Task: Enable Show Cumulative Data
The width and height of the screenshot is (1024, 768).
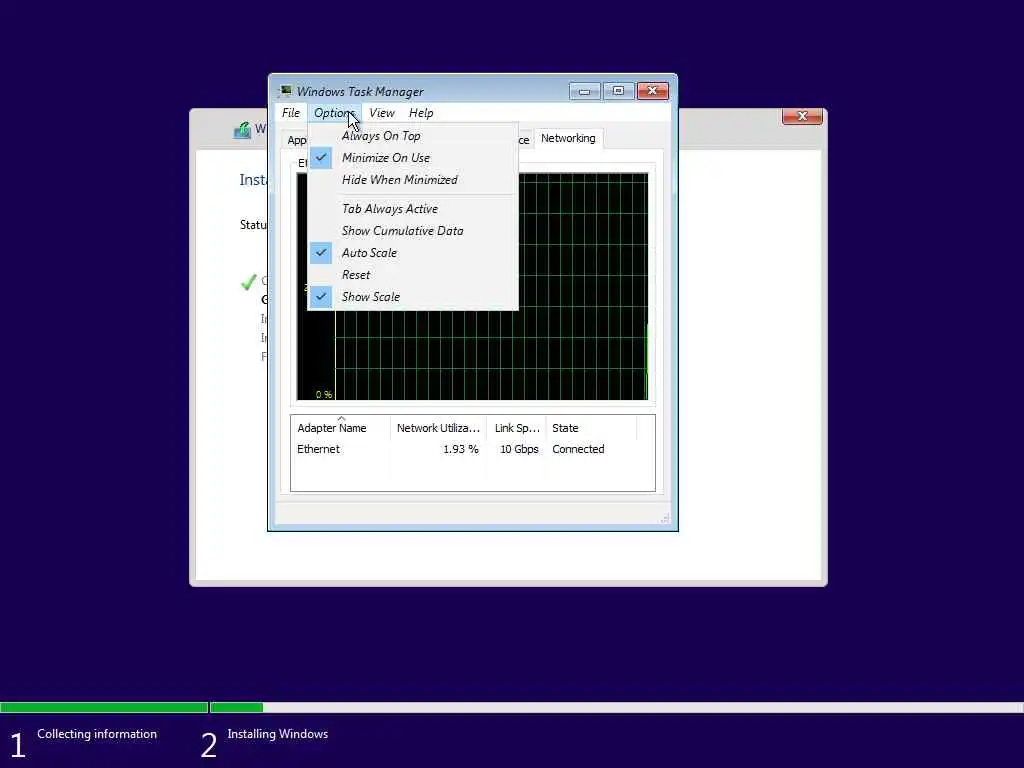Action: (413, 231)
